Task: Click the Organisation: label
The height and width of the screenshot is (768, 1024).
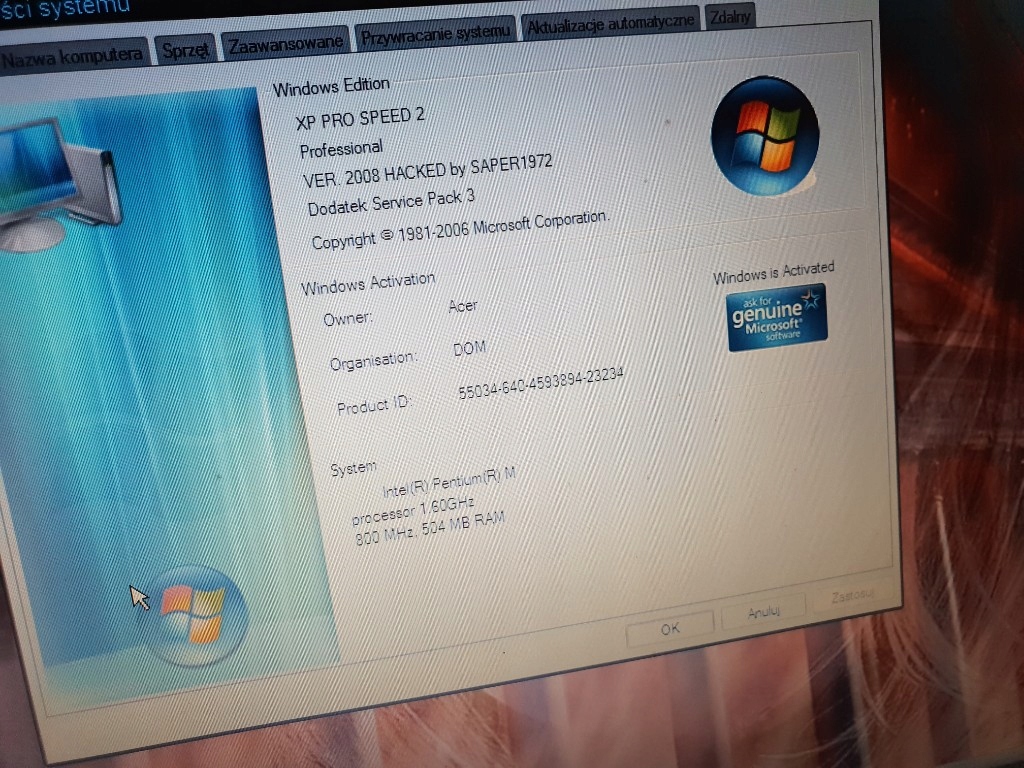Action: click(372, 361)
